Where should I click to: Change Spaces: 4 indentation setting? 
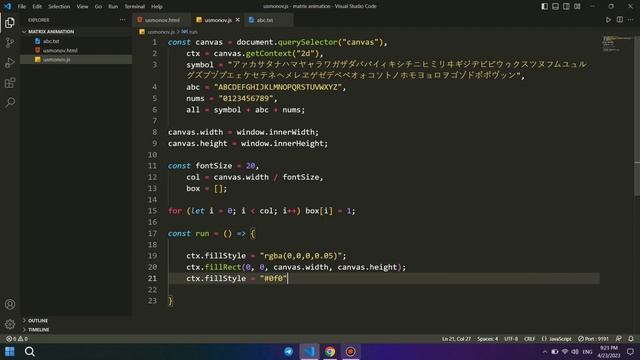coord(487,339)
